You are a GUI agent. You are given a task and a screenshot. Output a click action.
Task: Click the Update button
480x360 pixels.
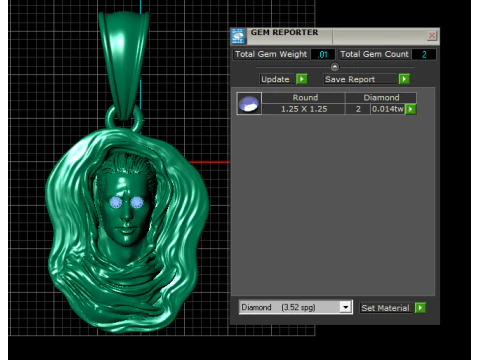pos(277,79)
